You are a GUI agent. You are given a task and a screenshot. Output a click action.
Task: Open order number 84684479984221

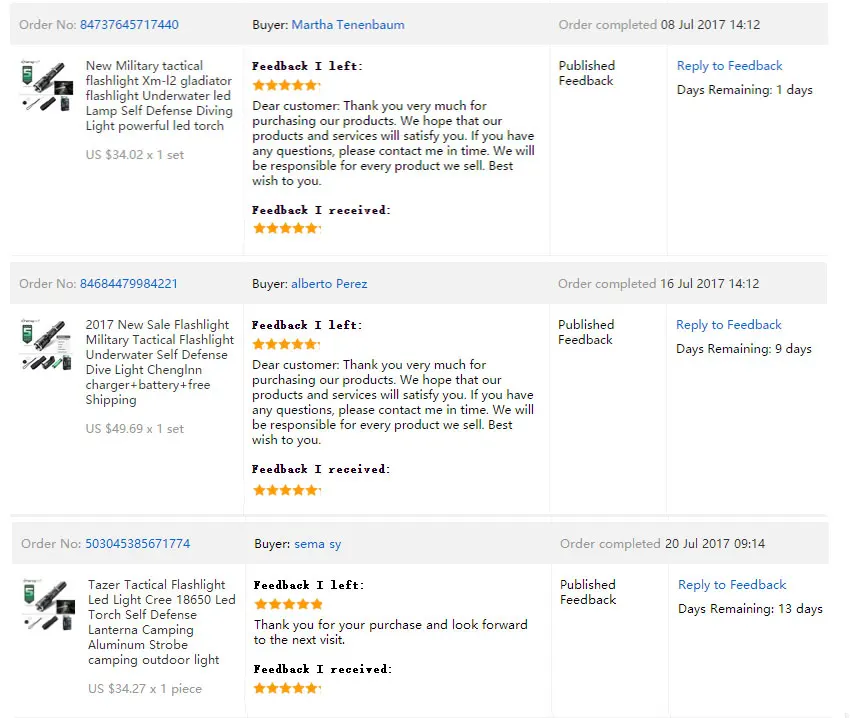tap(128, 284)
